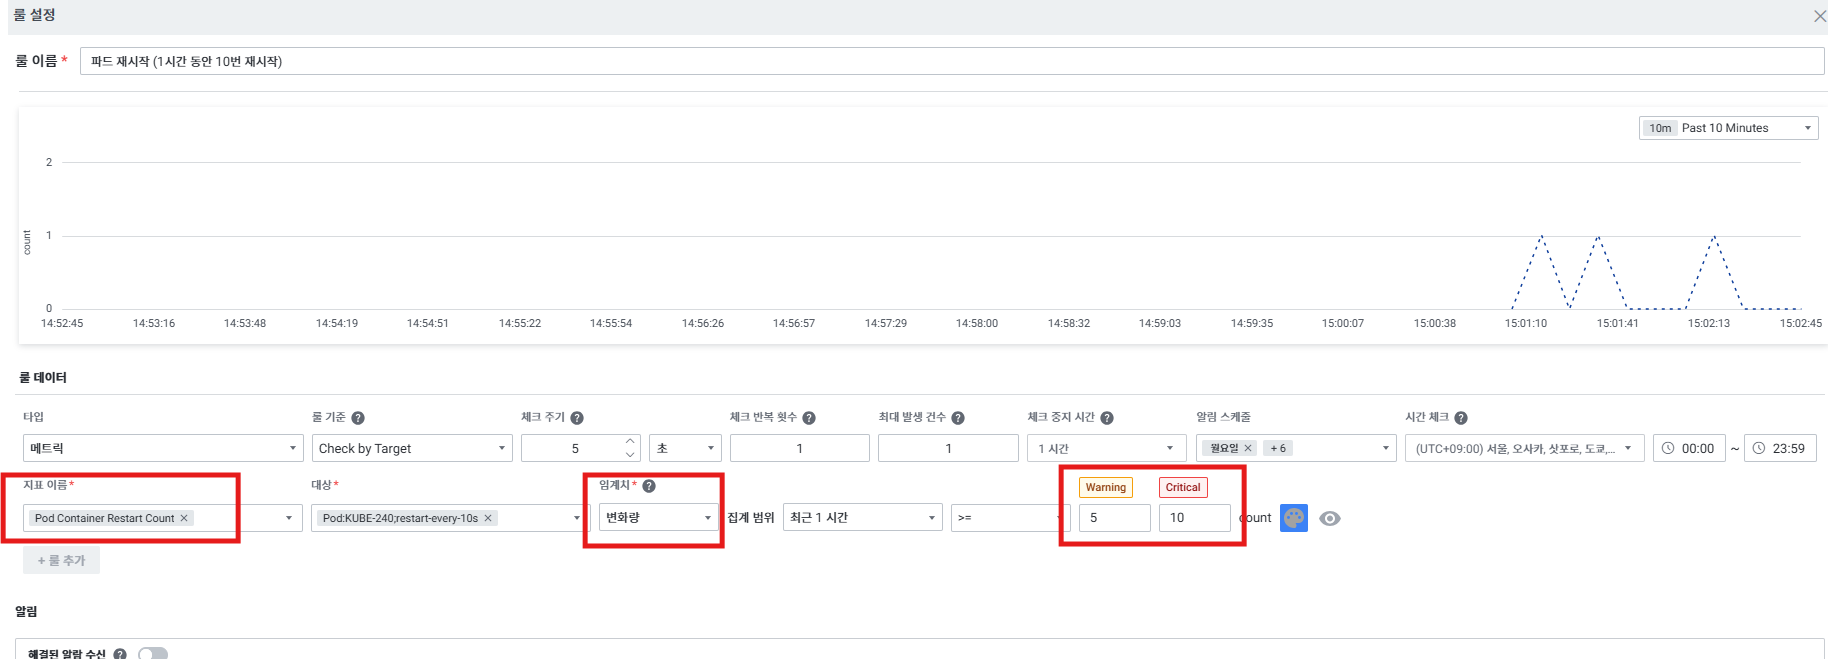Click help icon beside 체크 중지 시간

click(x=1107, y=418)
